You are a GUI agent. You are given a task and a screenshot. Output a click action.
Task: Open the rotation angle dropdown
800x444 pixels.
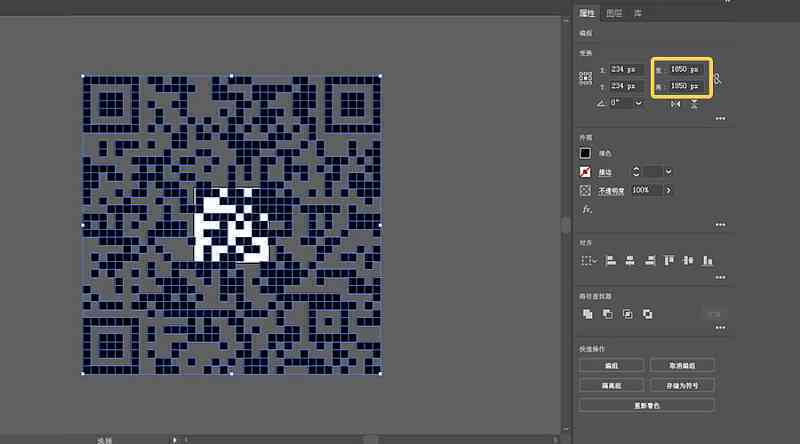(638, 103)
